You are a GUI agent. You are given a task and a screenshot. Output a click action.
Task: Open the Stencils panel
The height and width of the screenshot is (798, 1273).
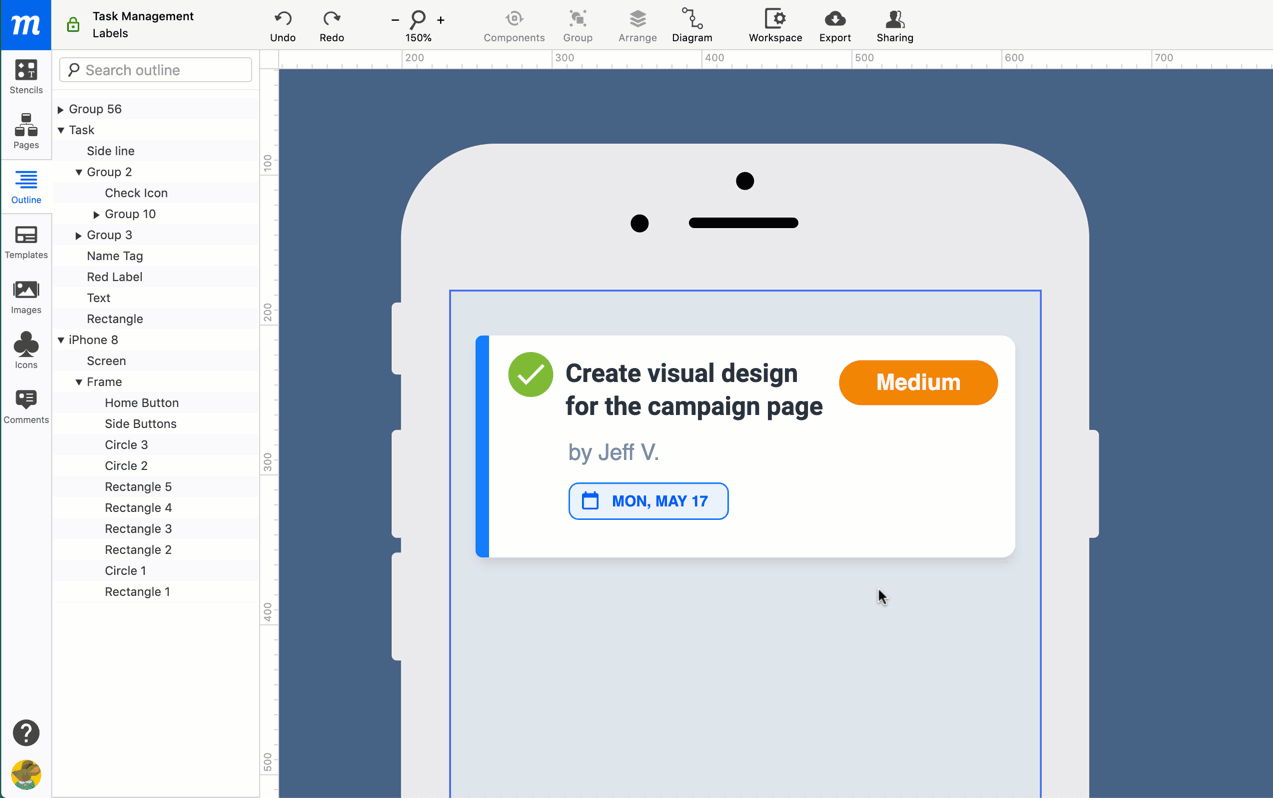coord(26,76)
